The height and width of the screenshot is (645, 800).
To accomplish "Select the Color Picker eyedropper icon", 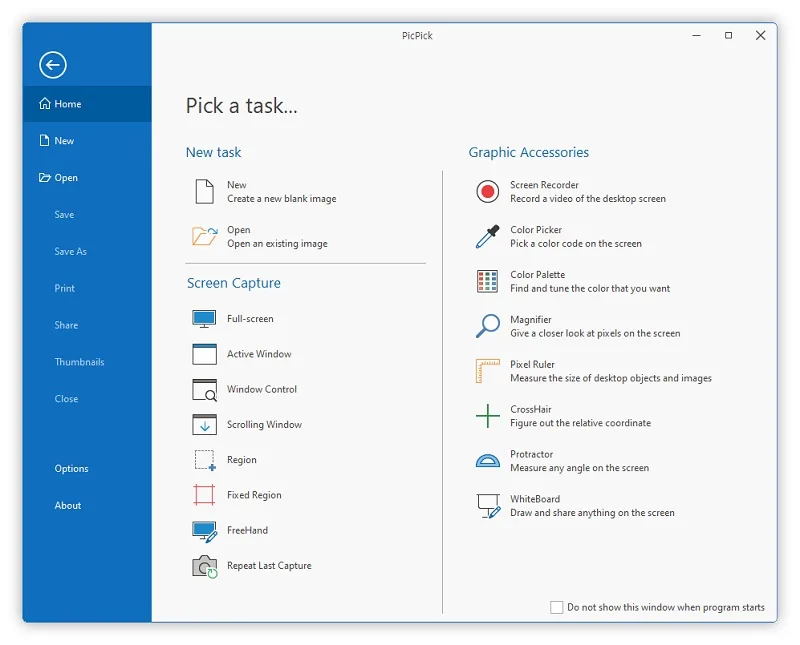I will [x=487, y=237].
